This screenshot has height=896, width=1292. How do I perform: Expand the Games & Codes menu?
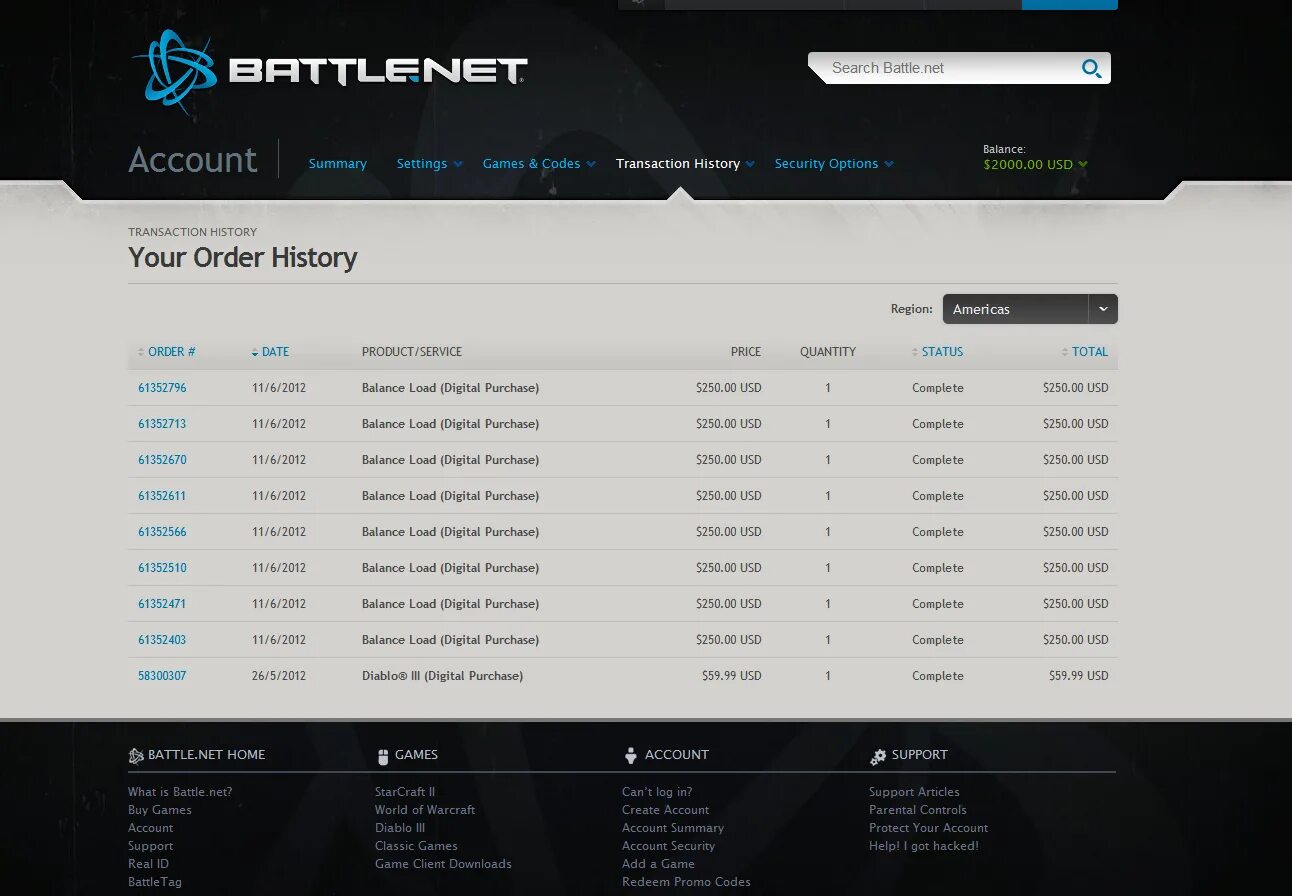539,164
